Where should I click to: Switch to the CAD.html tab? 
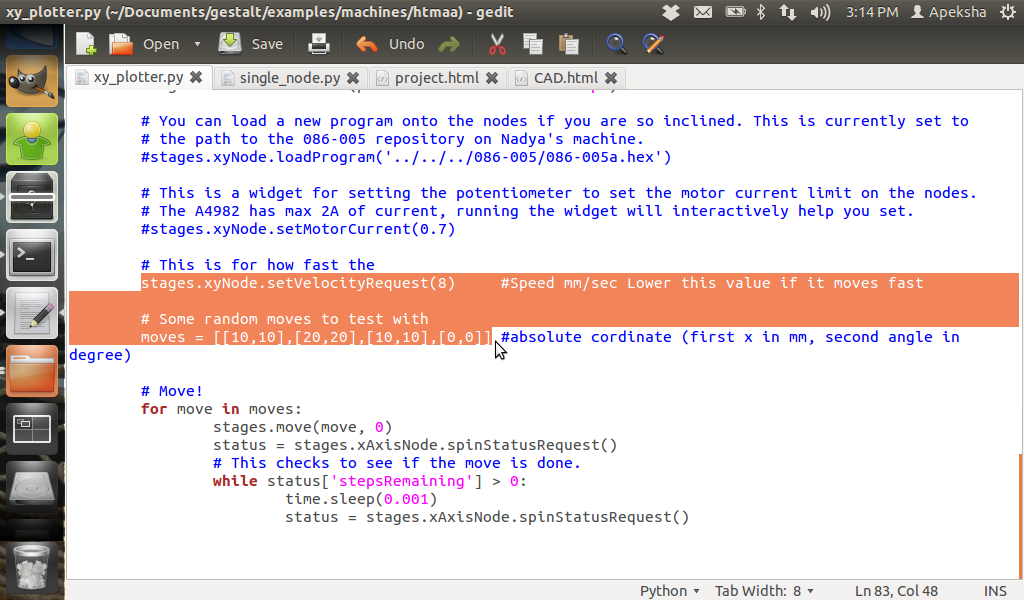[x=566, y=78]
